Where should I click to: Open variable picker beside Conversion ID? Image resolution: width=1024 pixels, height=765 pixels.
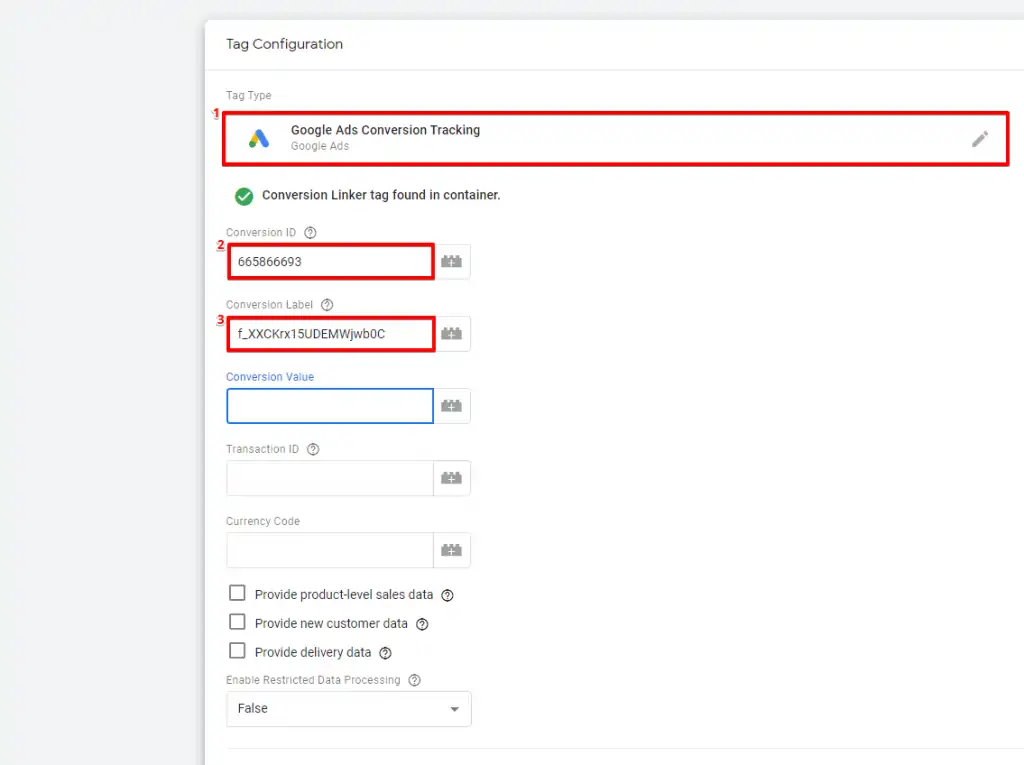click(x=451, y=261)
